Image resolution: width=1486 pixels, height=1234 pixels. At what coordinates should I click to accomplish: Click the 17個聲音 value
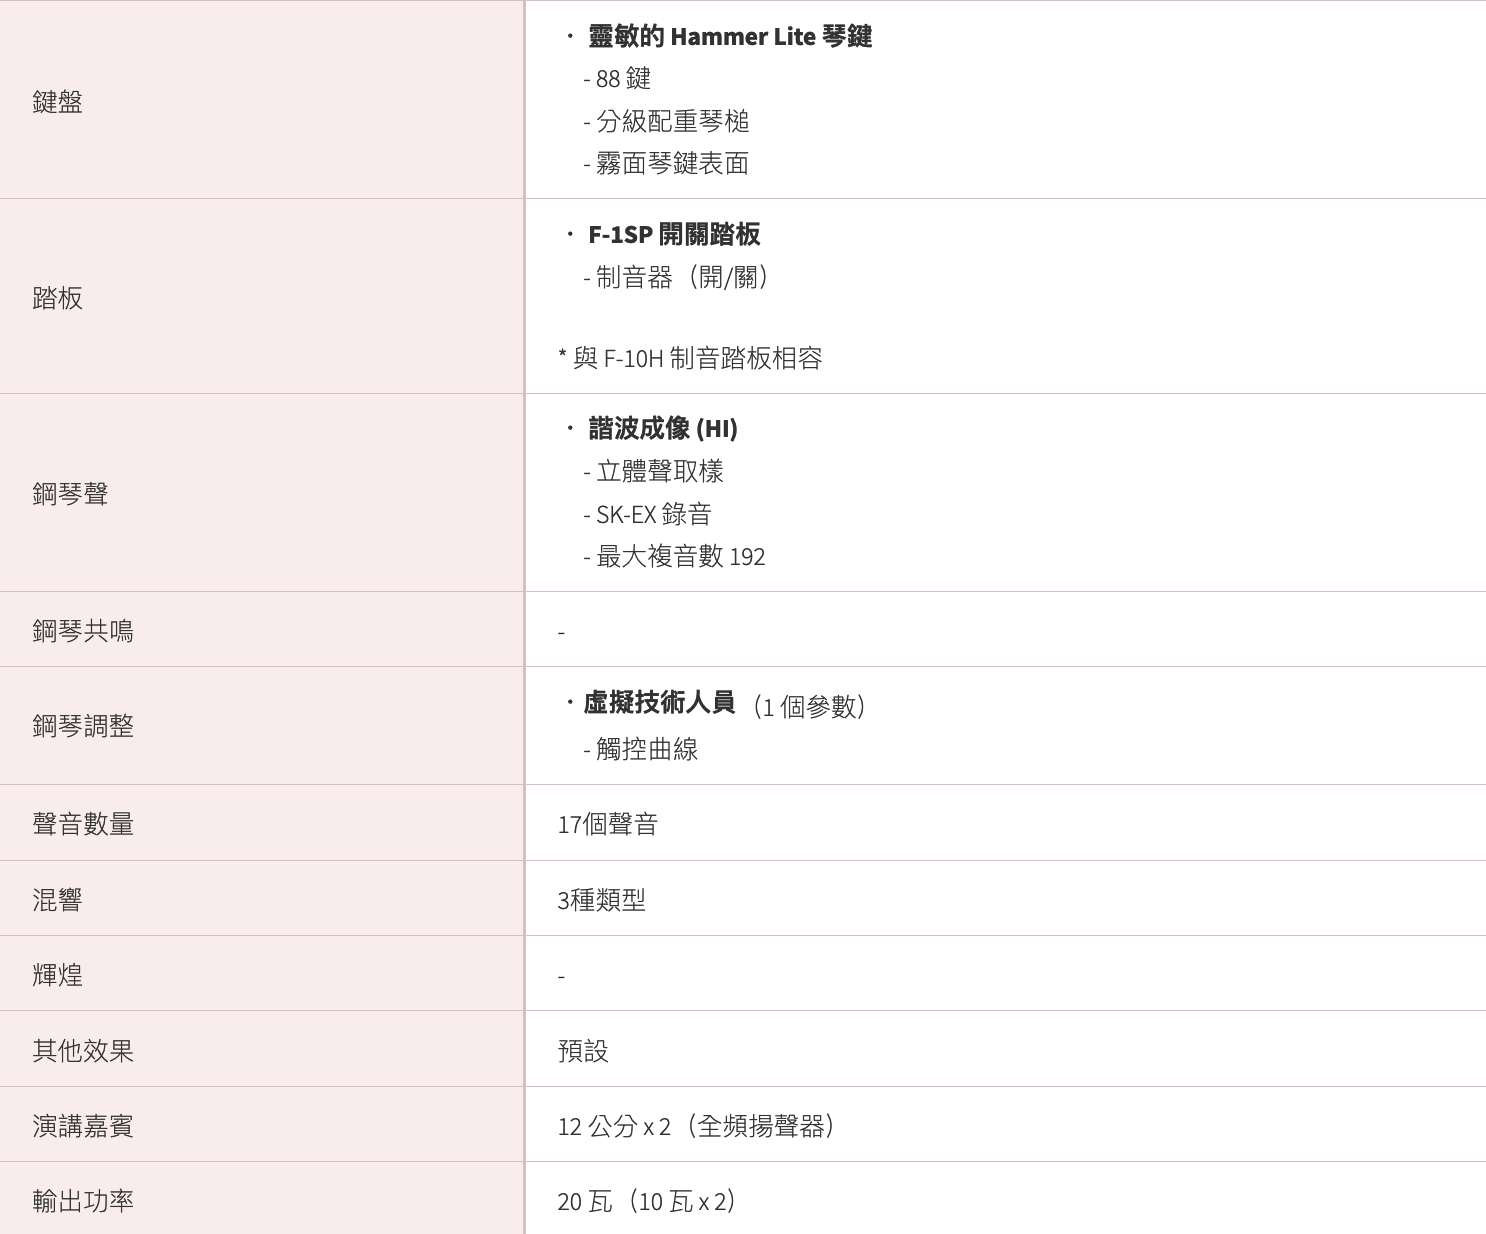click(x=608, y=825)
